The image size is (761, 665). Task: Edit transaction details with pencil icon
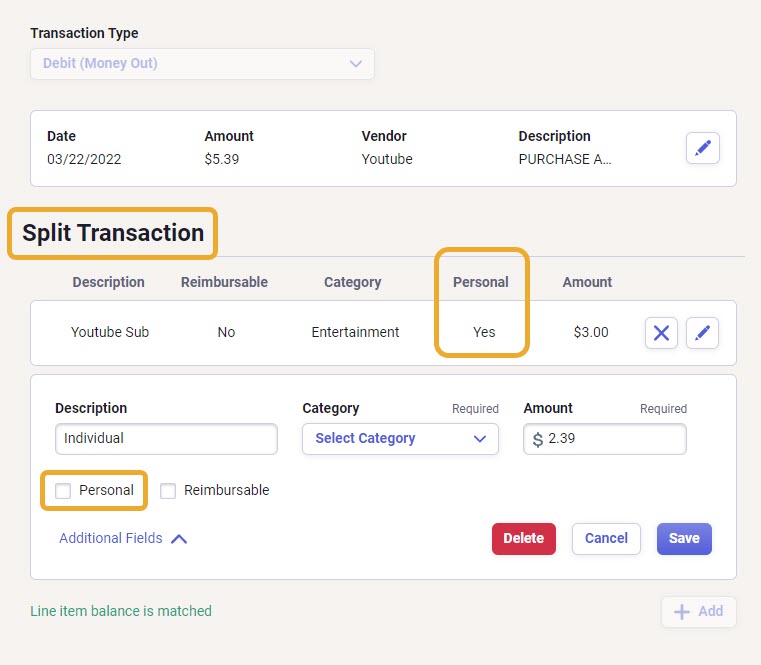(702, 148)
